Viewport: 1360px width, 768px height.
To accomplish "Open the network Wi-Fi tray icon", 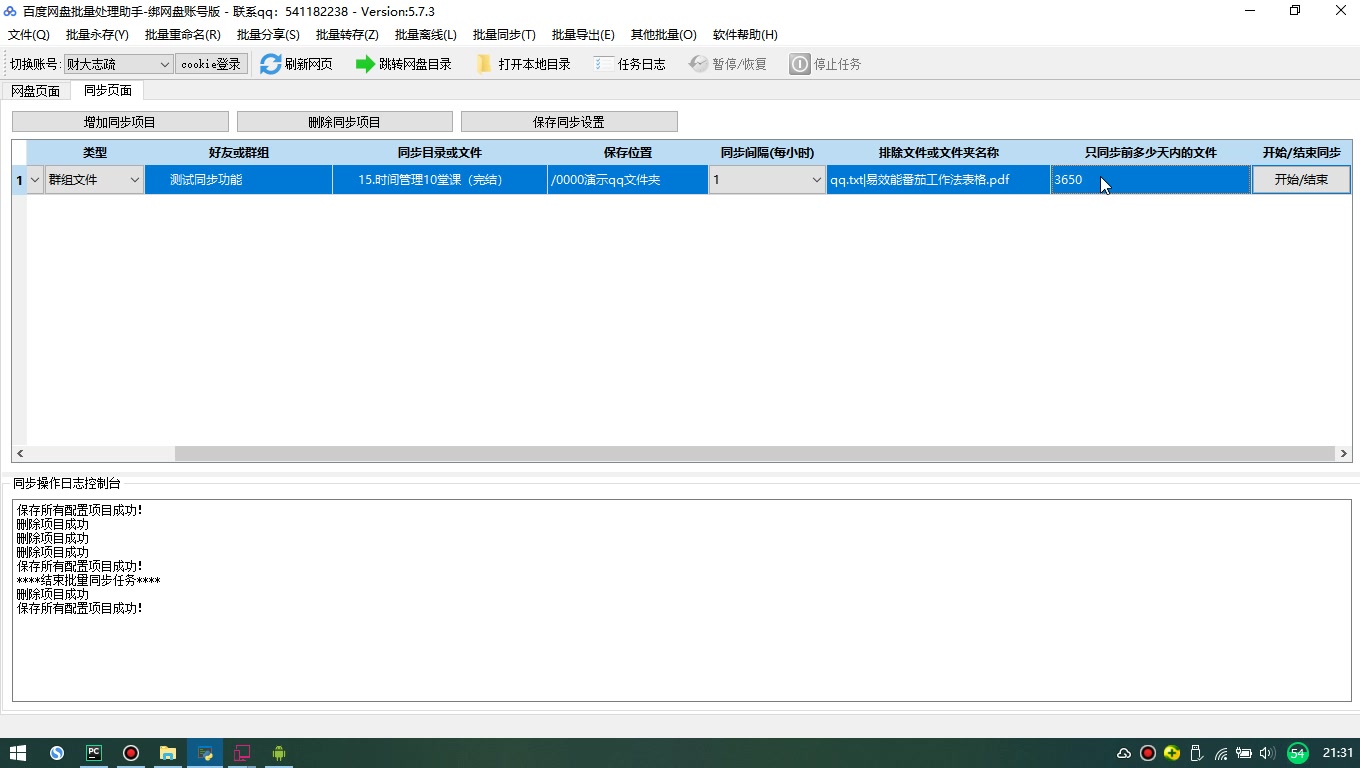I will click(x=1221, y=753).
